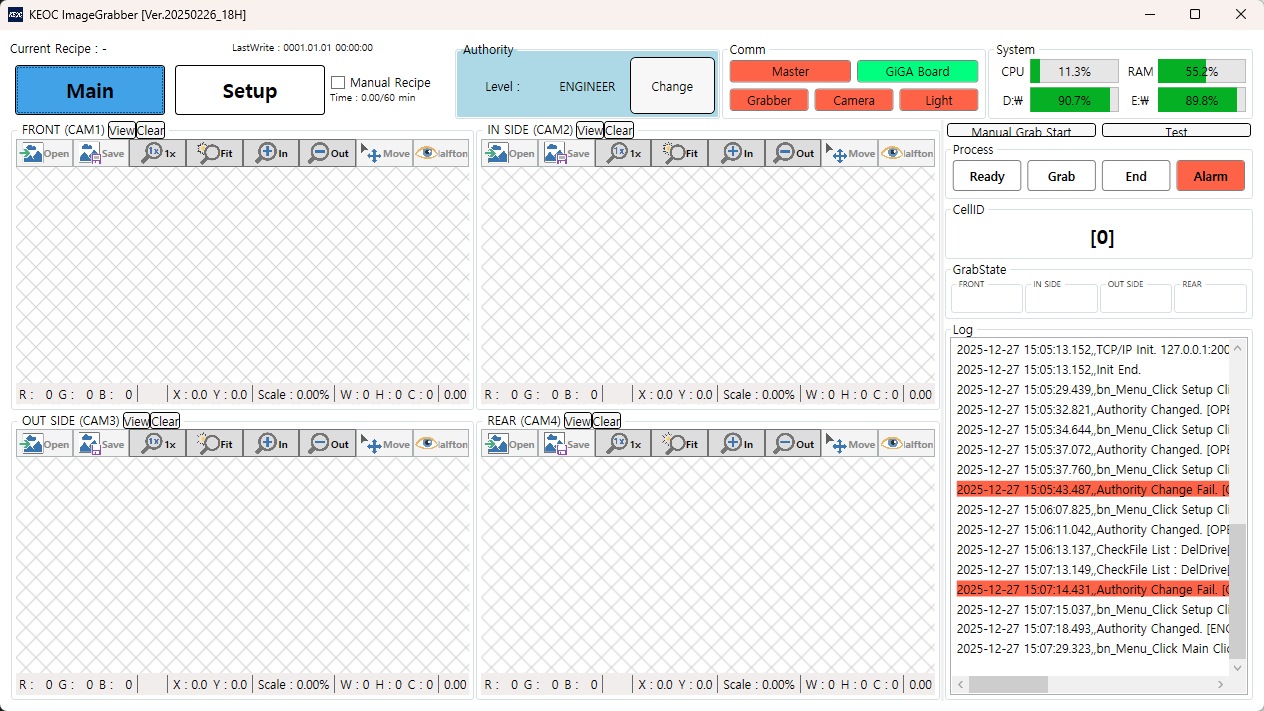Toggle halftone view in FRONT CAM1 toolbar
This screenshot has width=1264, height=711.
[x=441, y=153]
